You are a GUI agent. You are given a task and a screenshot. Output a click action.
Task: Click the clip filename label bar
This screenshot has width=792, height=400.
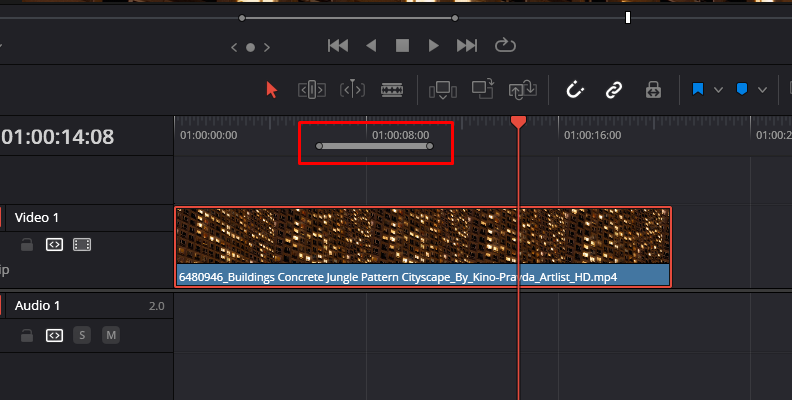coord(423,275)
